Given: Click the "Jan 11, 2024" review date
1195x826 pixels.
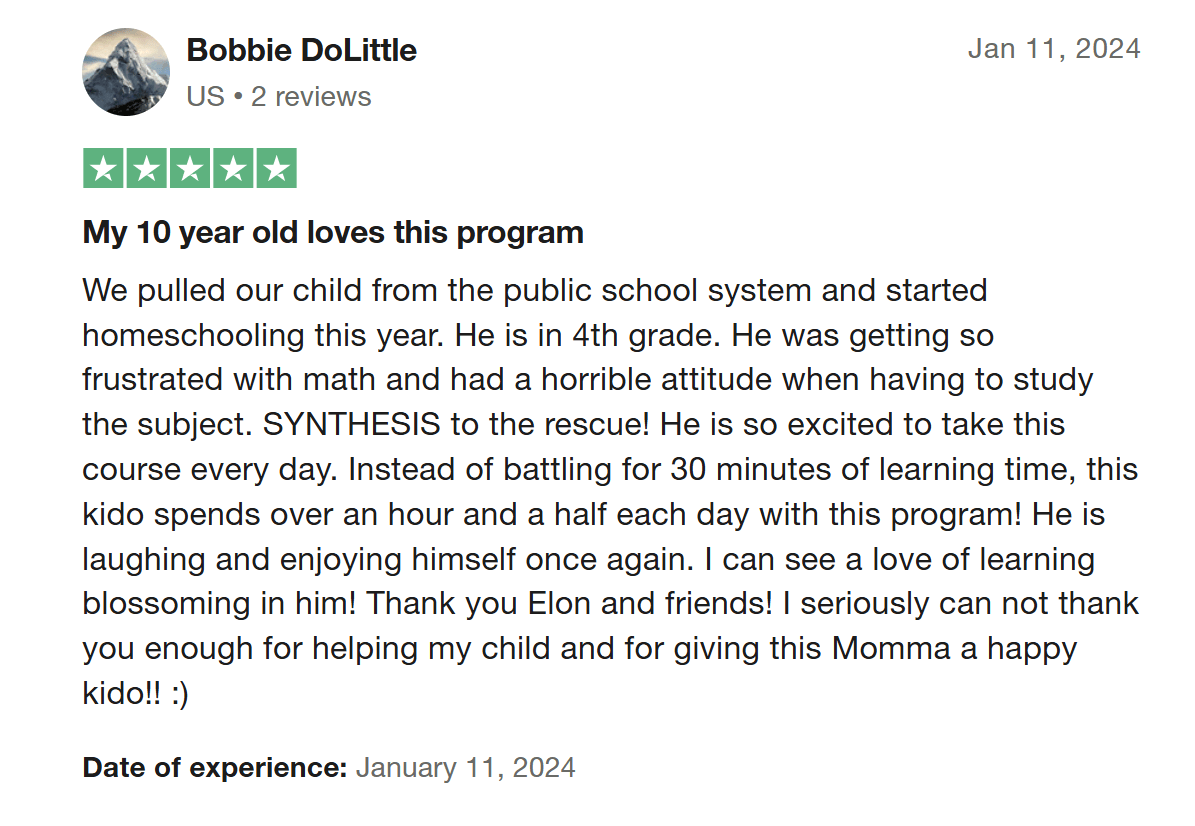Looking at the screenshot, I should 1054,48.
